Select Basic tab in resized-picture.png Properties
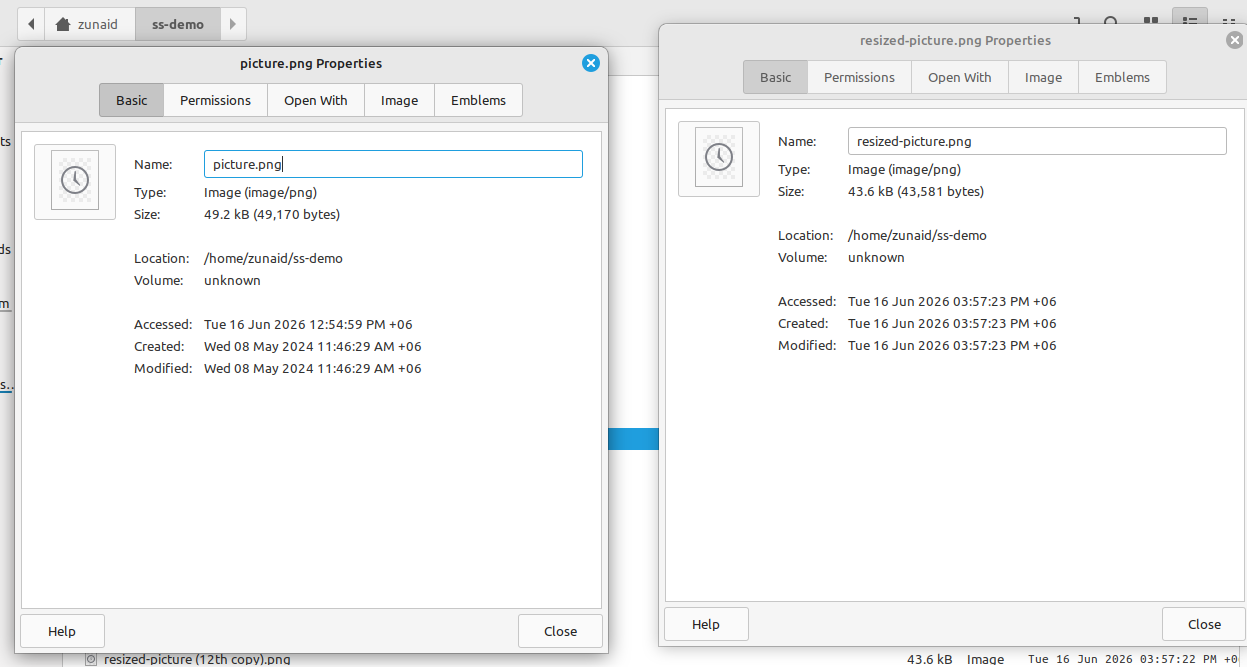The width and height of the screenshot is (1247, 667). coord(775,77)
